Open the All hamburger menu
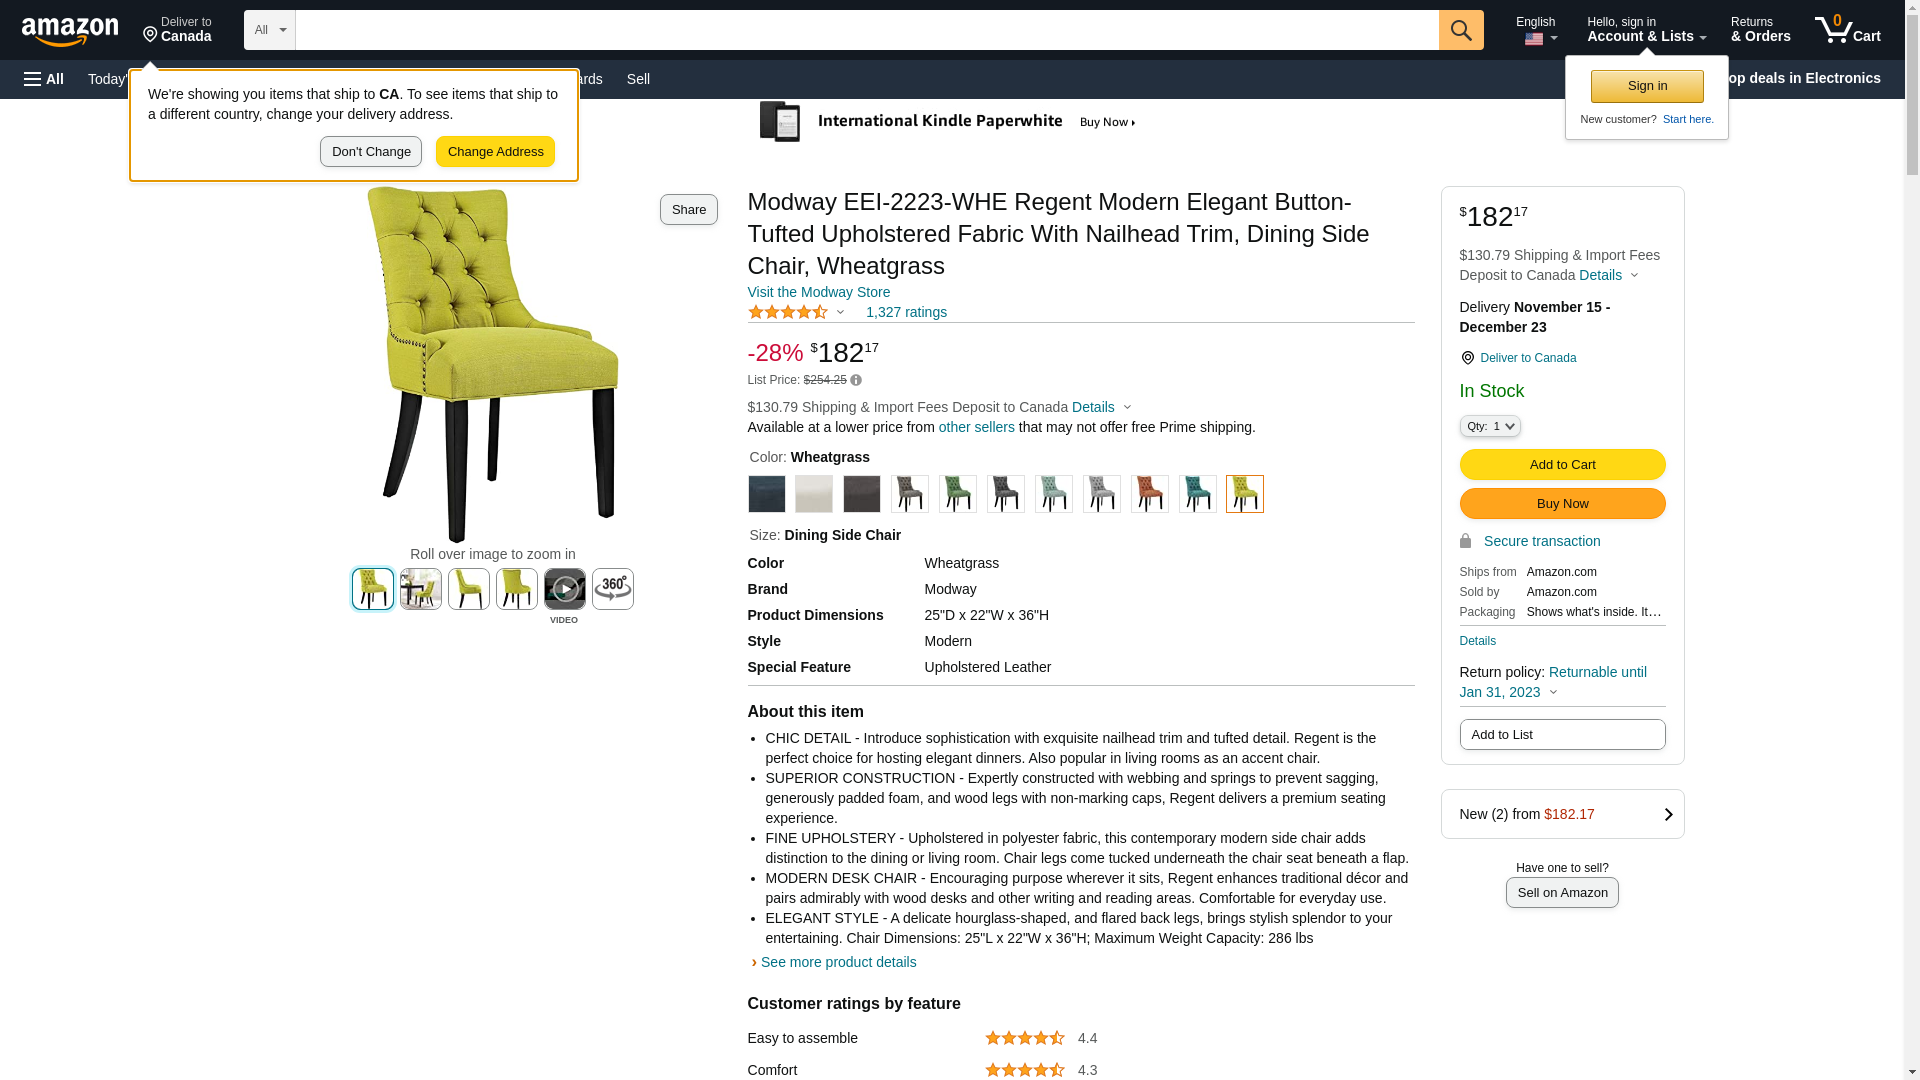The width and height of the screenshot is (1920, 1080). (44, 79)
